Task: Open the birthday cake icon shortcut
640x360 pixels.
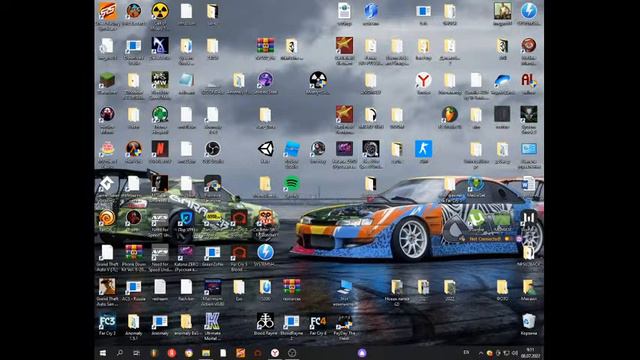Action: click(107, 149)
